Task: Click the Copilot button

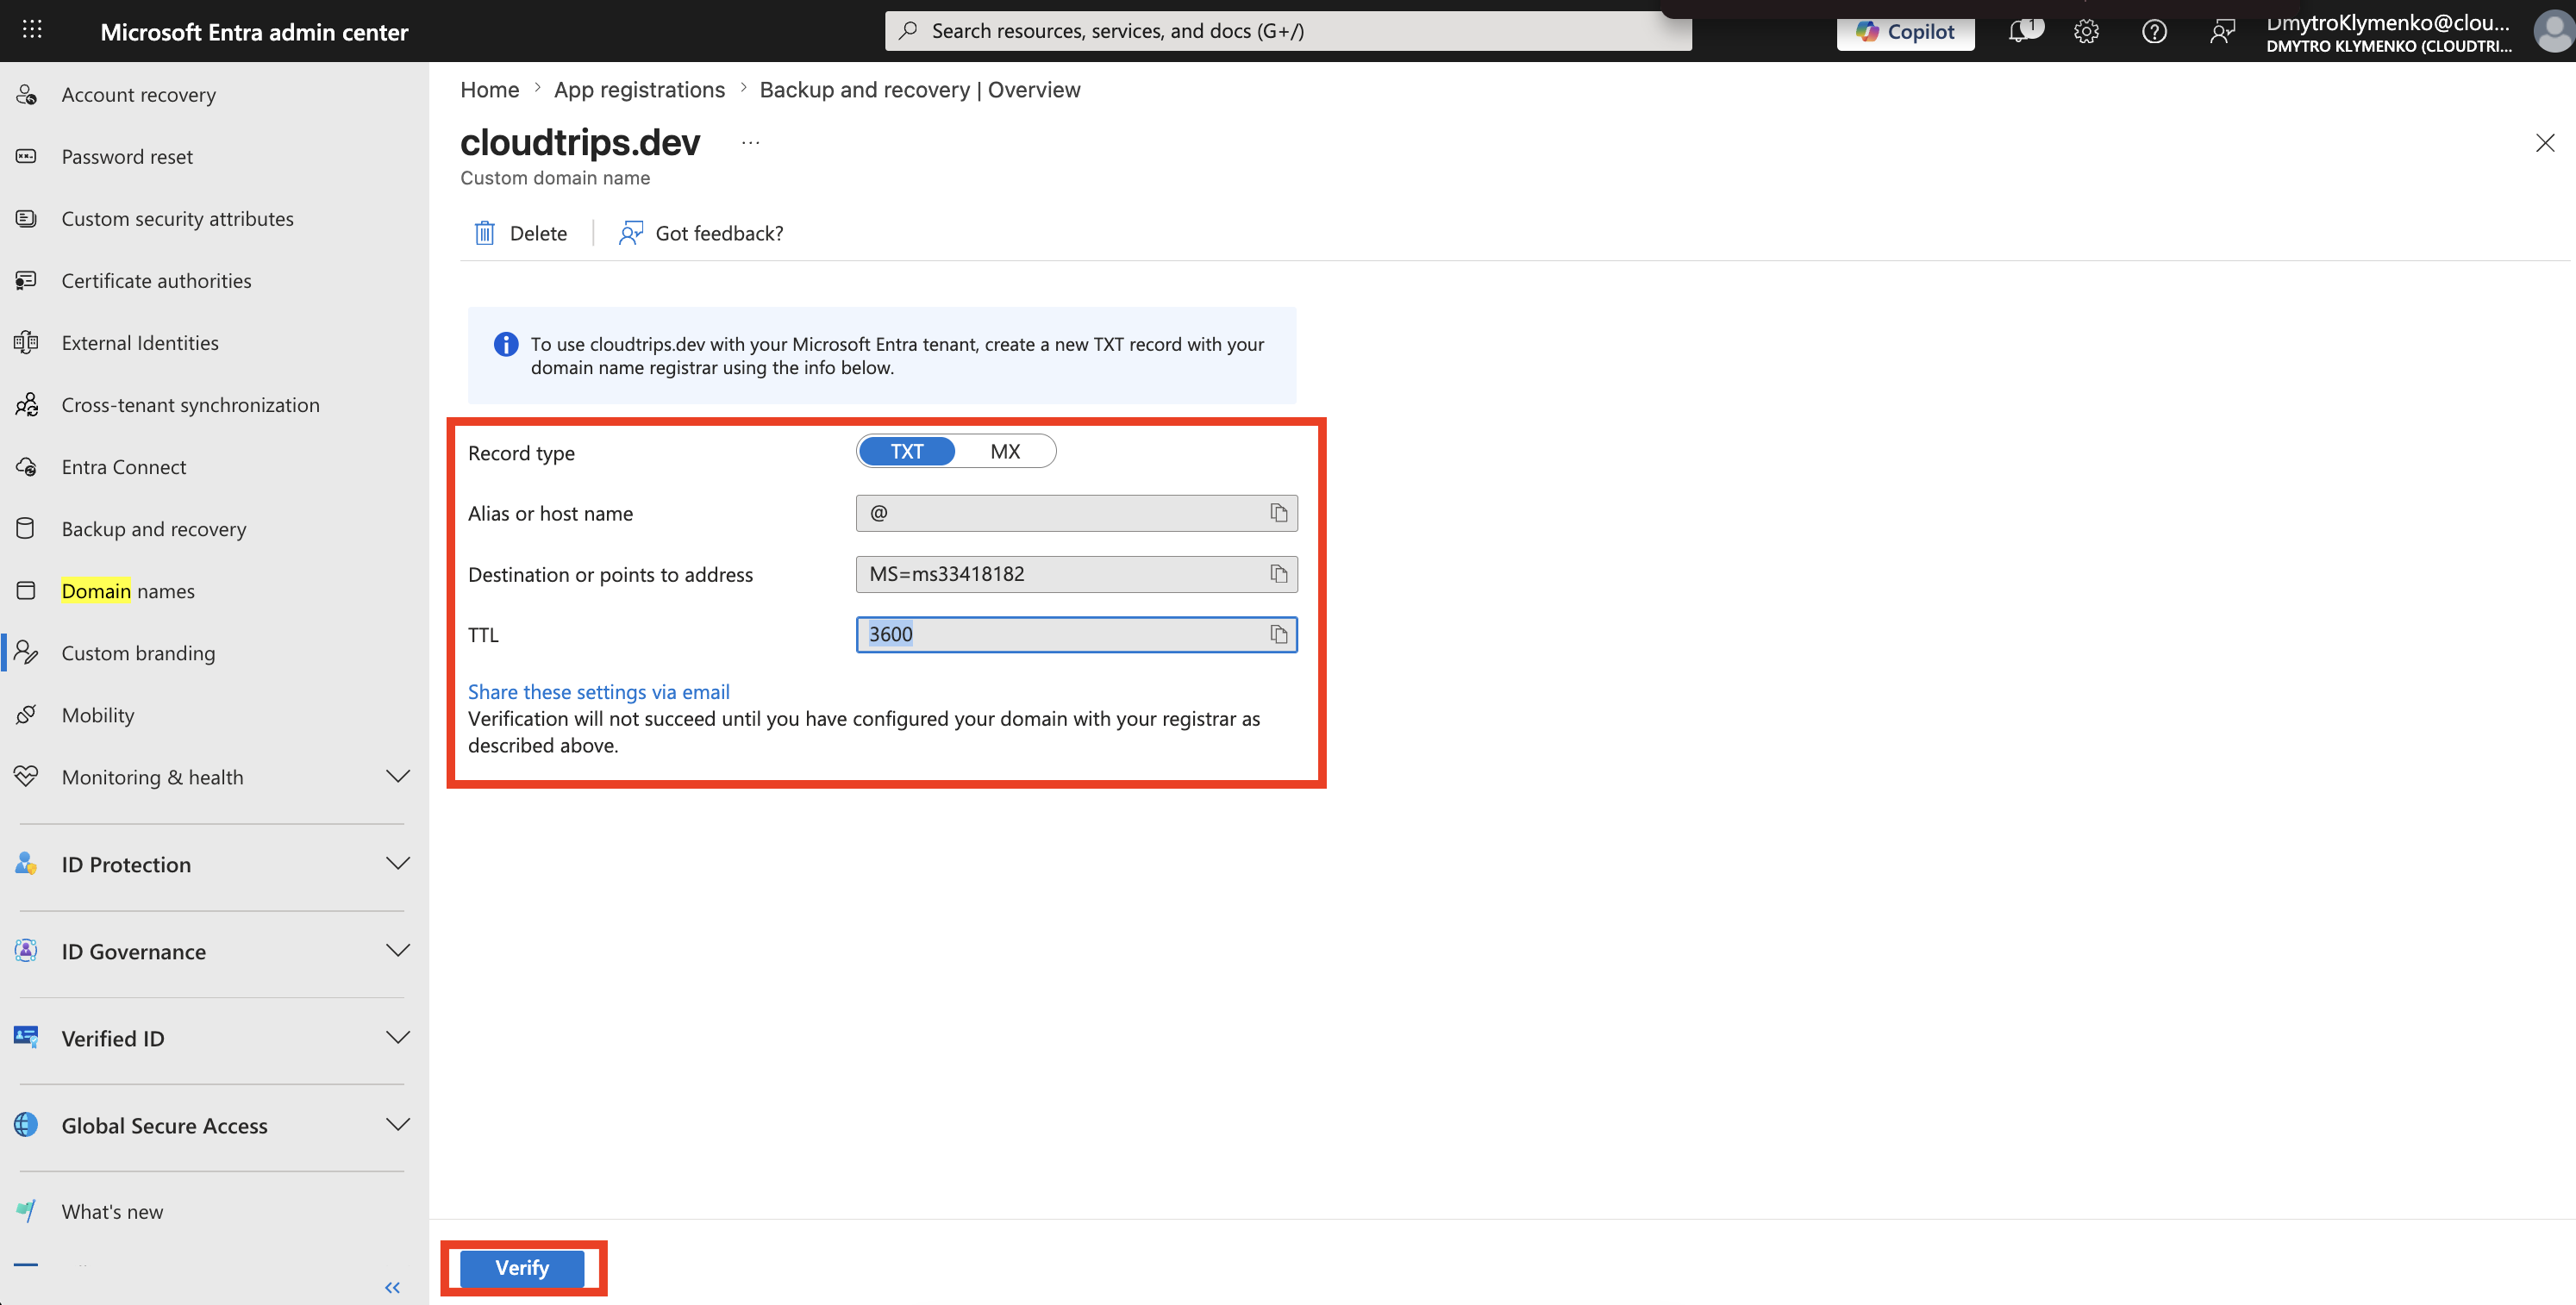Action: tap(1905, 31)
